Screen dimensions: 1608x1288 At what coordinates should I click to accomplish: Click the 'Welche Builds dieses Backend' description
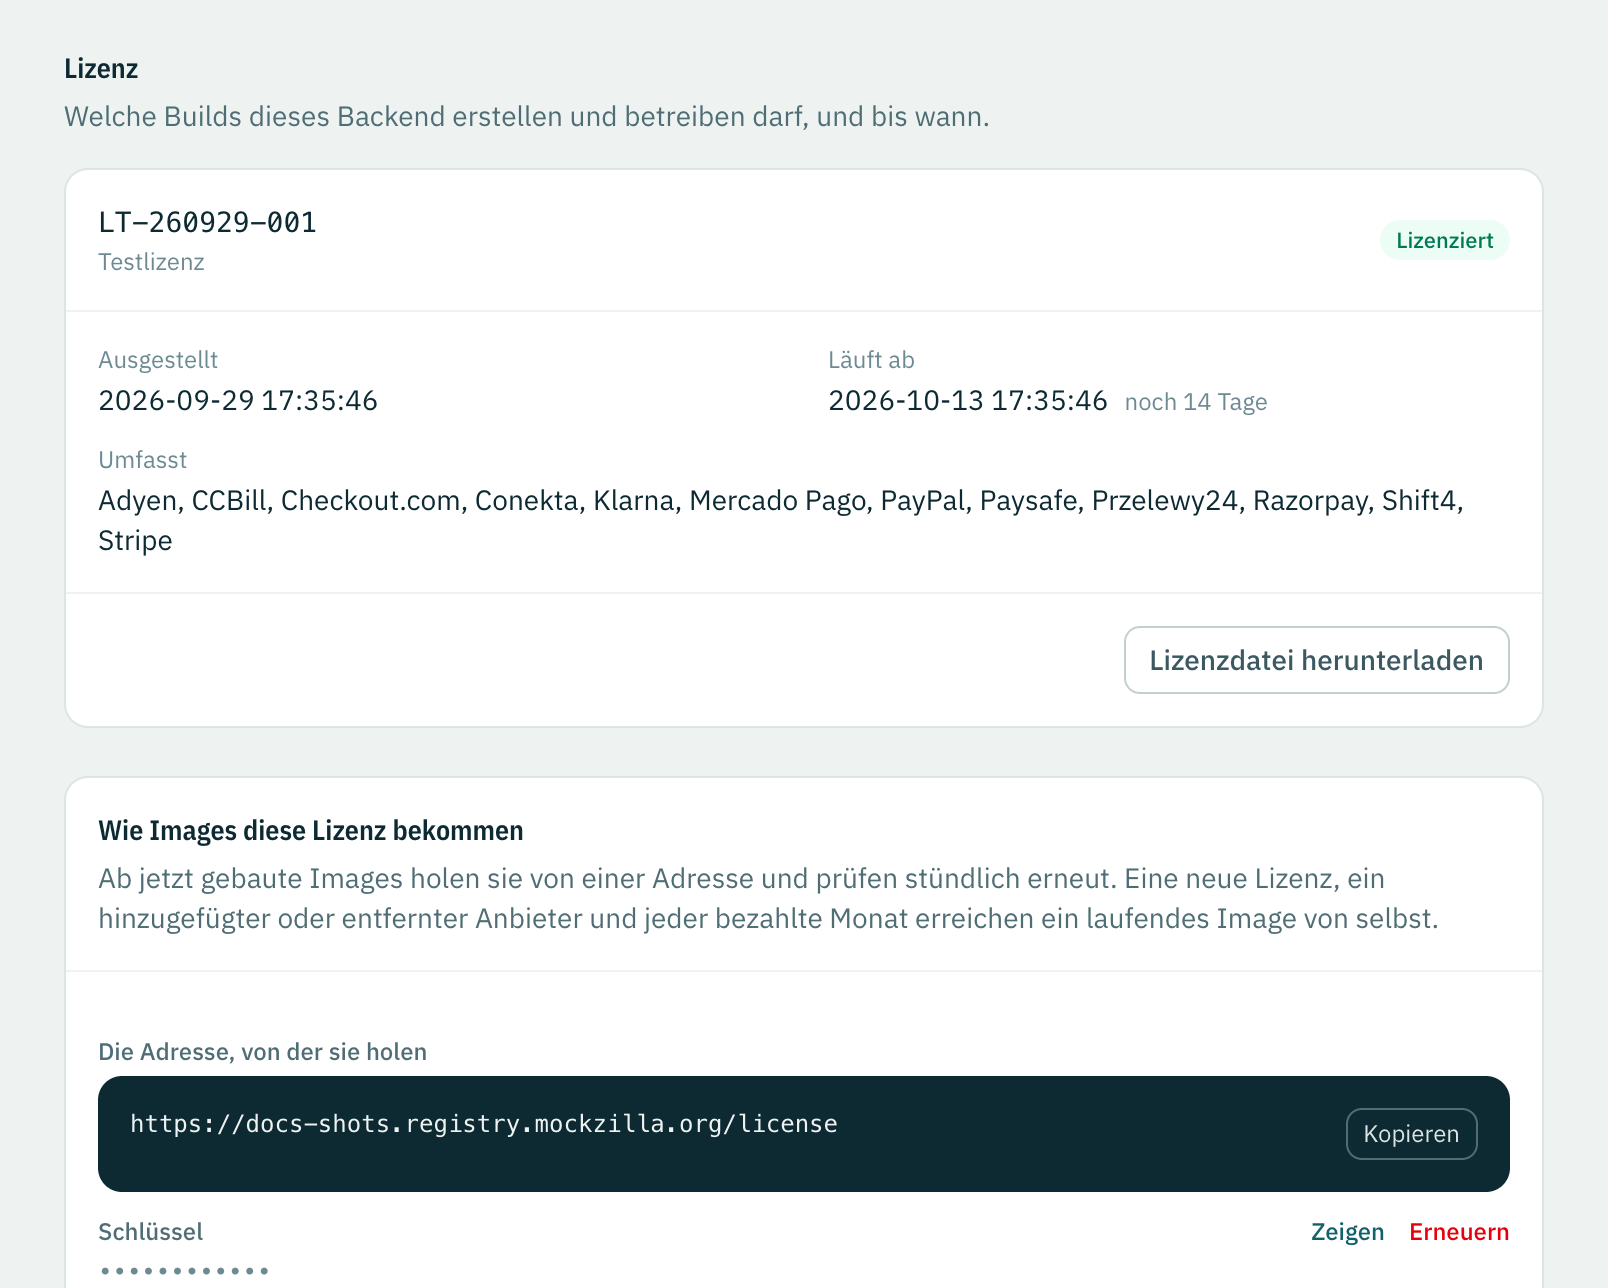[527, 117]
